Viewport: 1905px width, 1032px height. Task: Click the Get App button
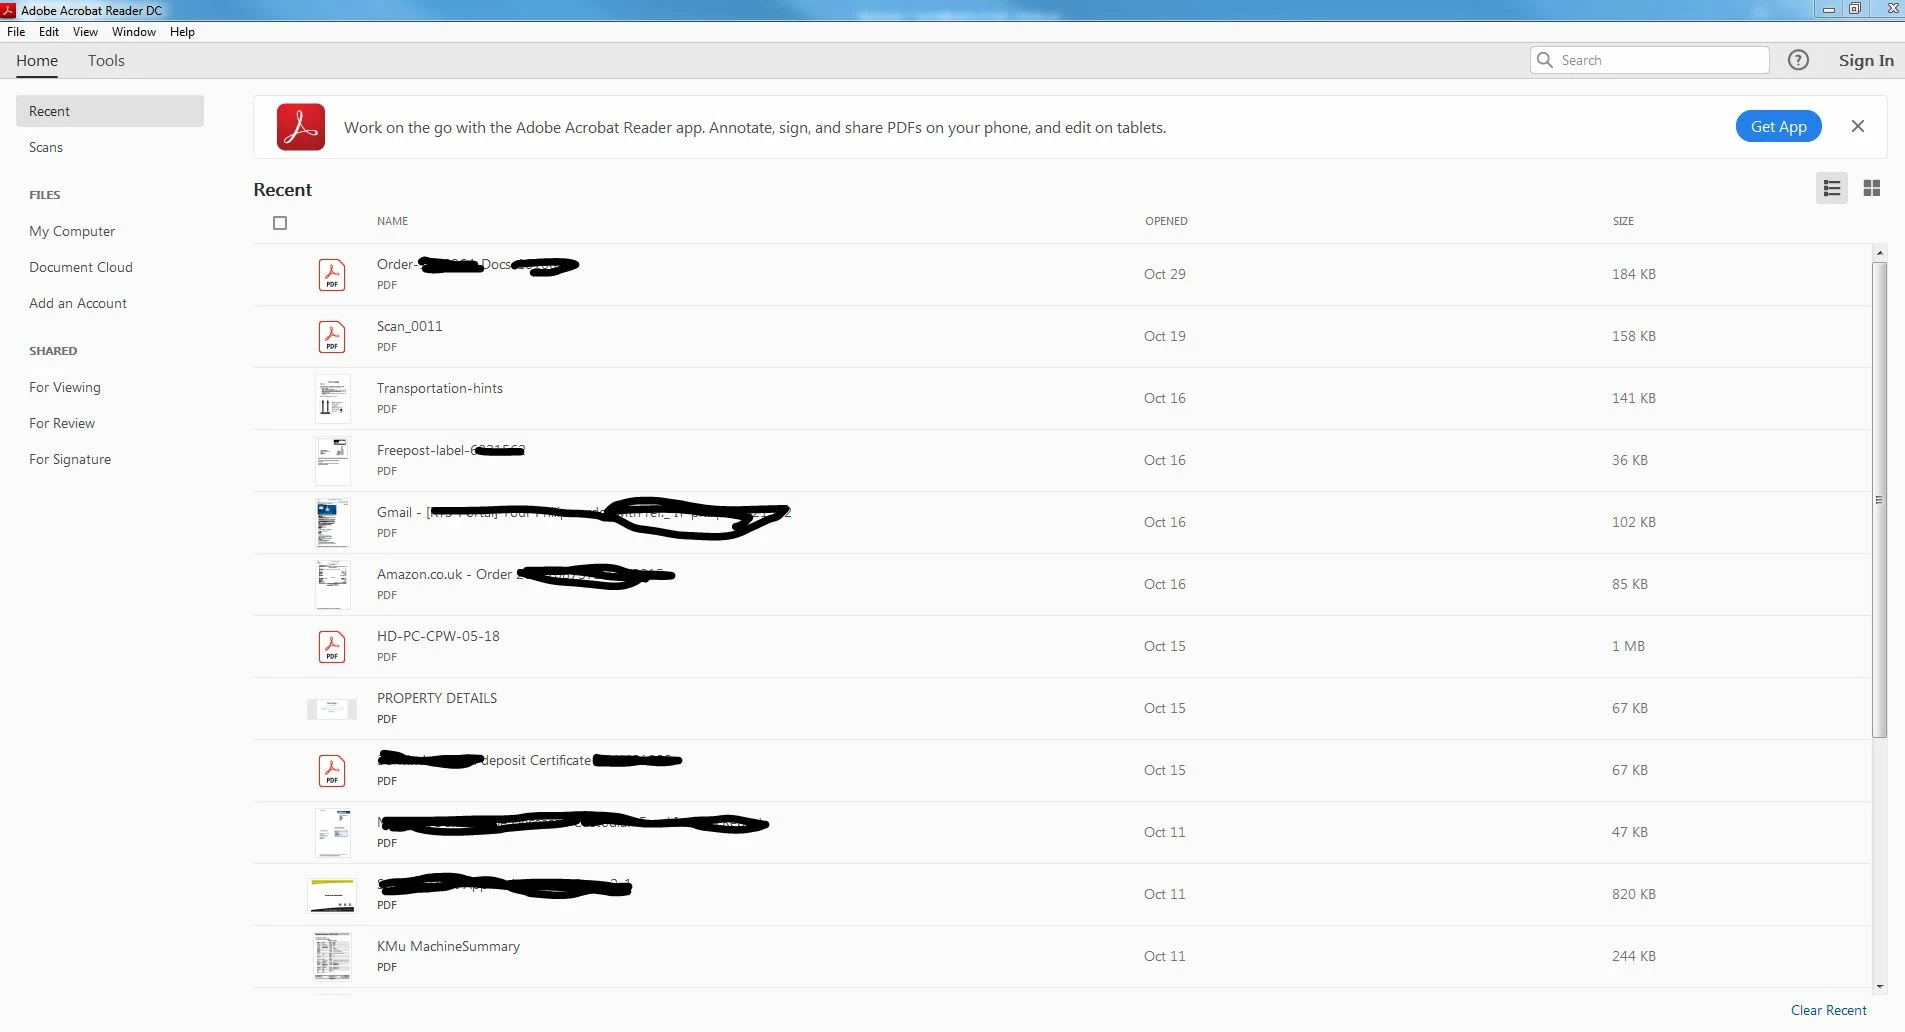point(1778,127)
